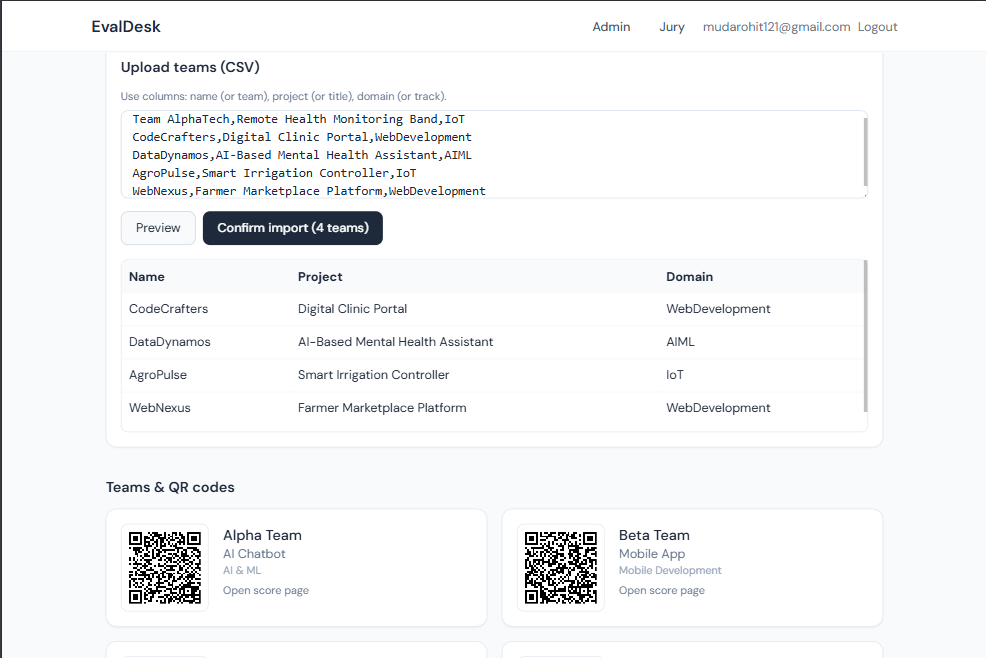Click the AgroPulse name cell
Screen dimensions: 986x658
158,375
